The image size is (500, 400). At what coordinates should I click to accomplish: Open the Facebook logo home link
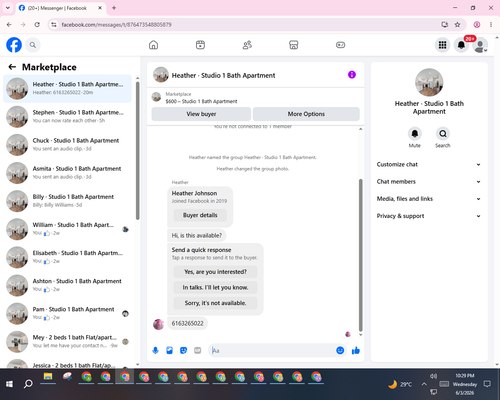[14, 45]
